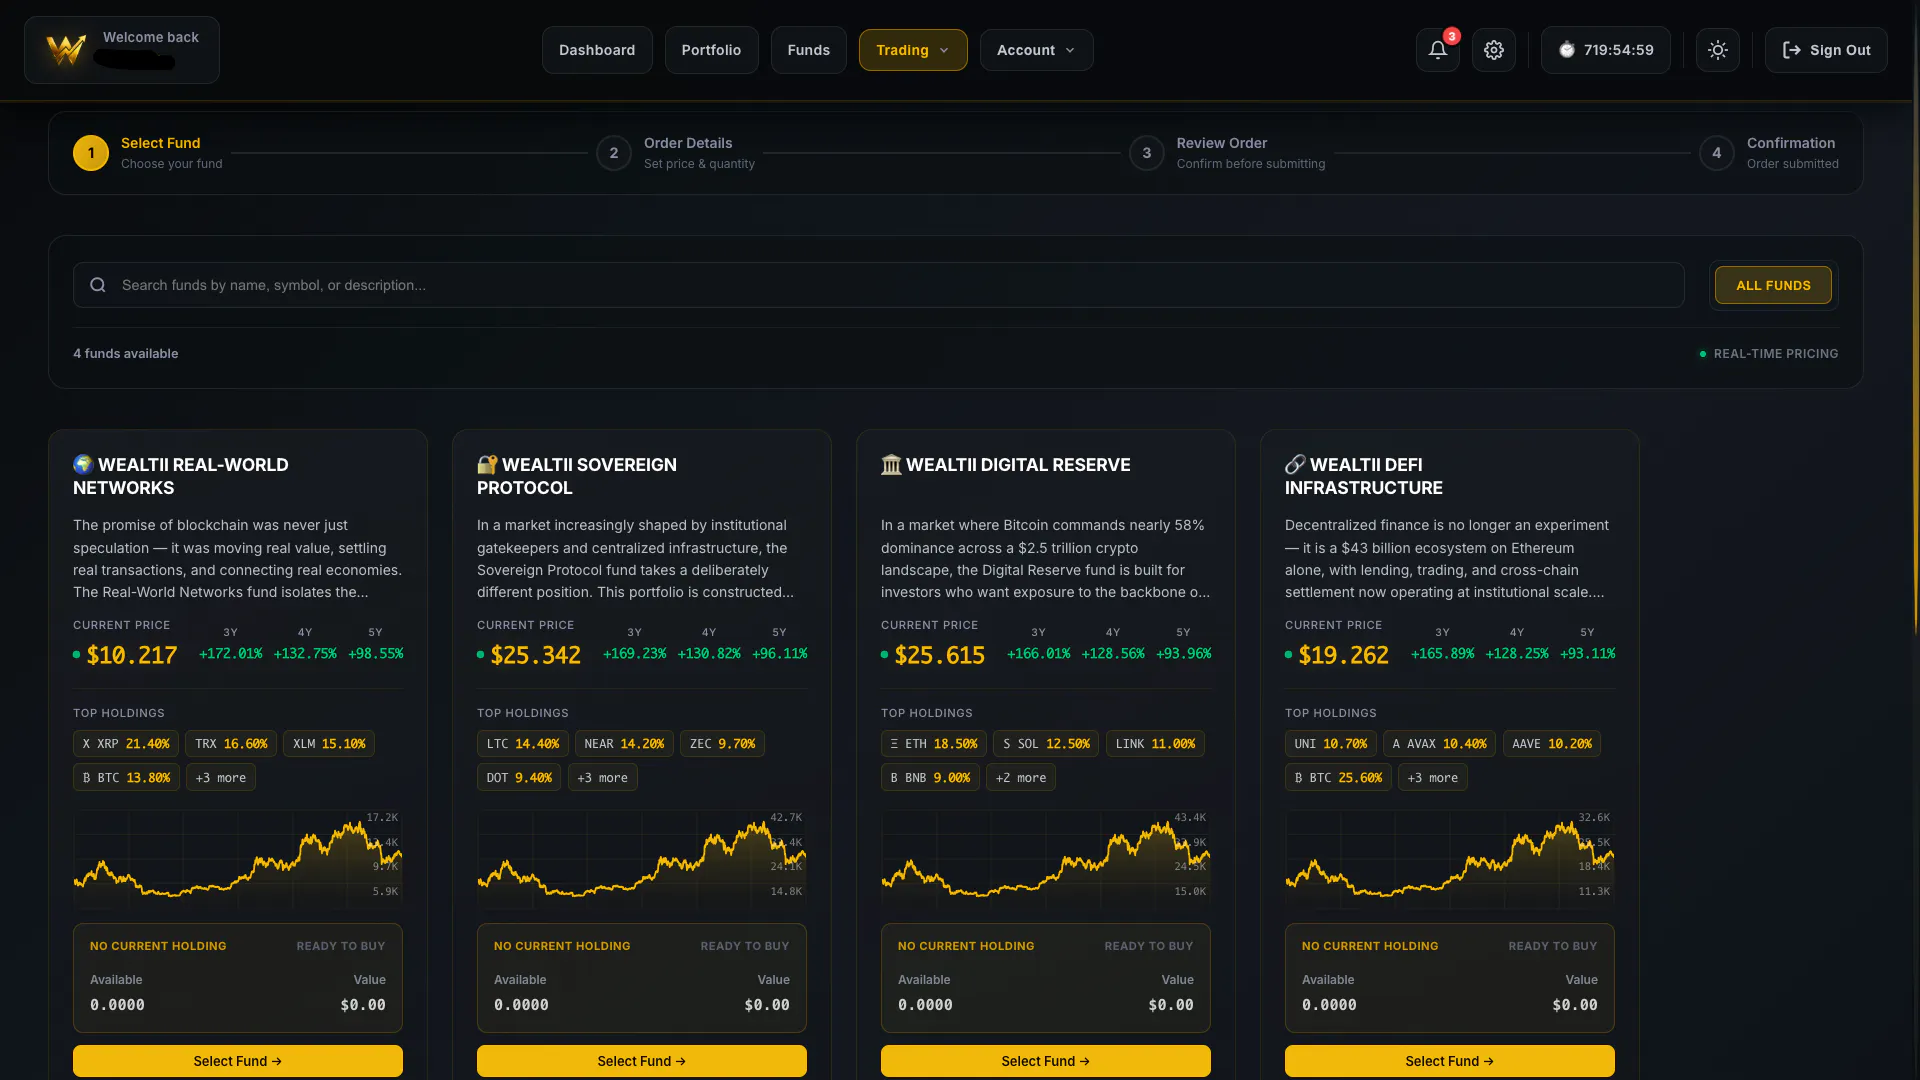Select Fund for Wealtii Digital Reserve
1920x1080 pixels.
(1046, 1061)
